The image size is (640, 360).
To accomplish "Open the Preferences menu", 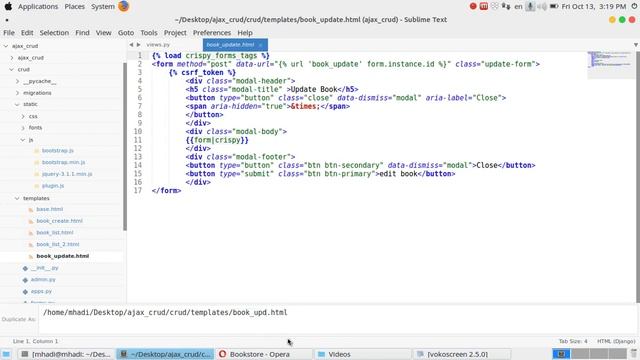I will 212,33.
